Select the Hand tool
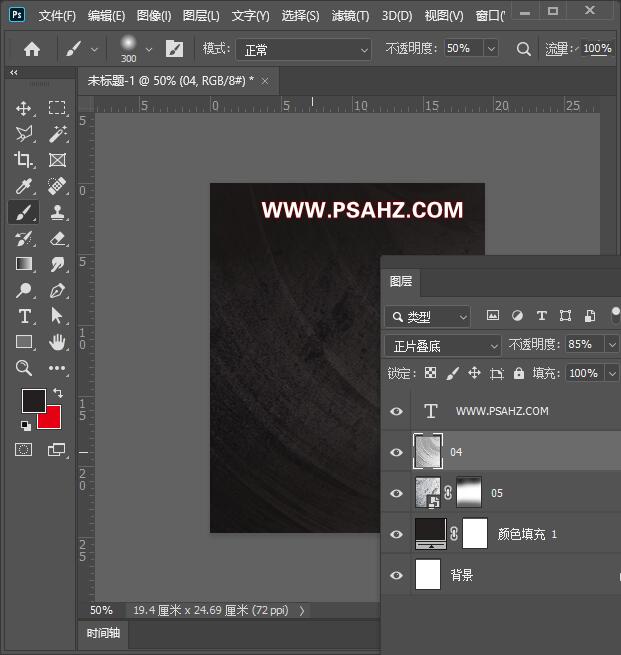 pos(57,342)
